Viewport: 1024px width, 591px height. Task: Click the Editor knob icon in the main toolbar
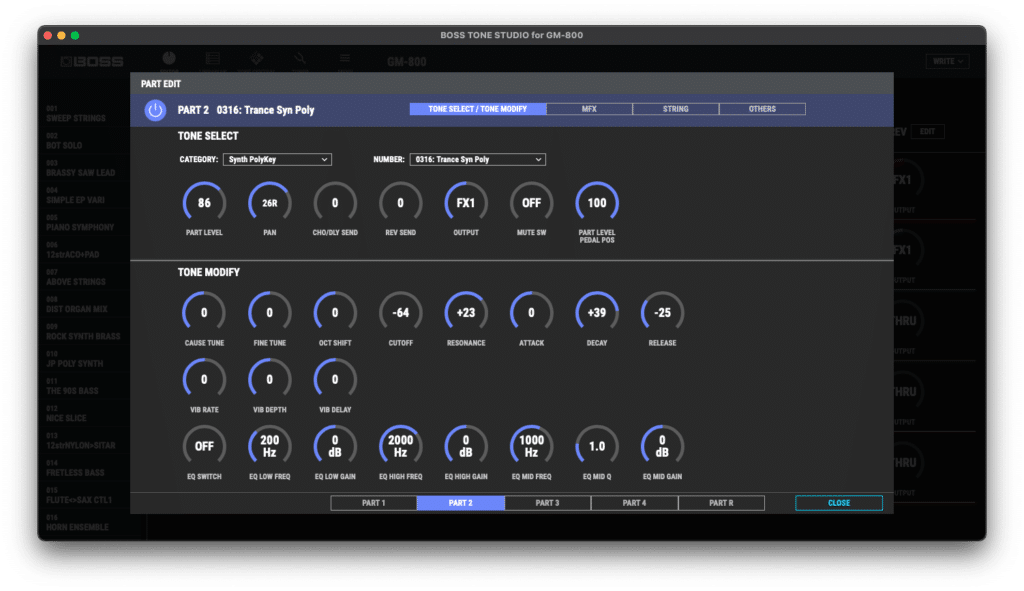coord(169,59)
